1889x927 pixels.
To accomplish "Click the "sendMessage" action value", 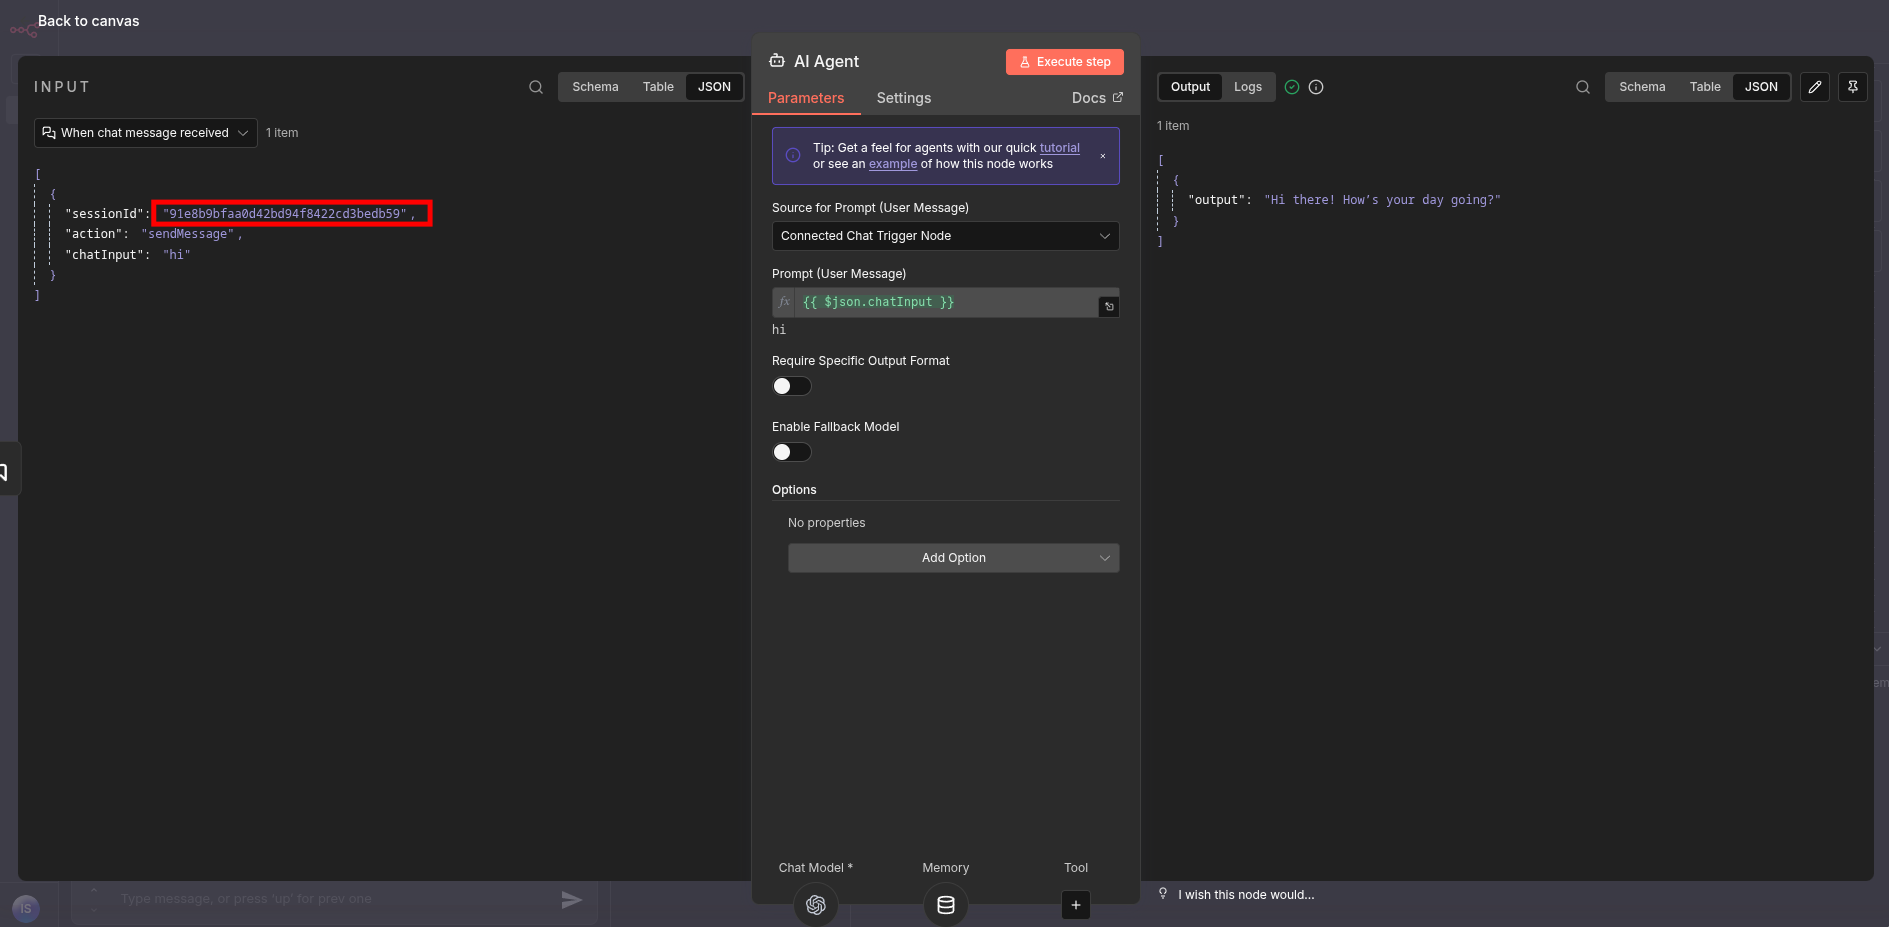I will tap(188, 234).
